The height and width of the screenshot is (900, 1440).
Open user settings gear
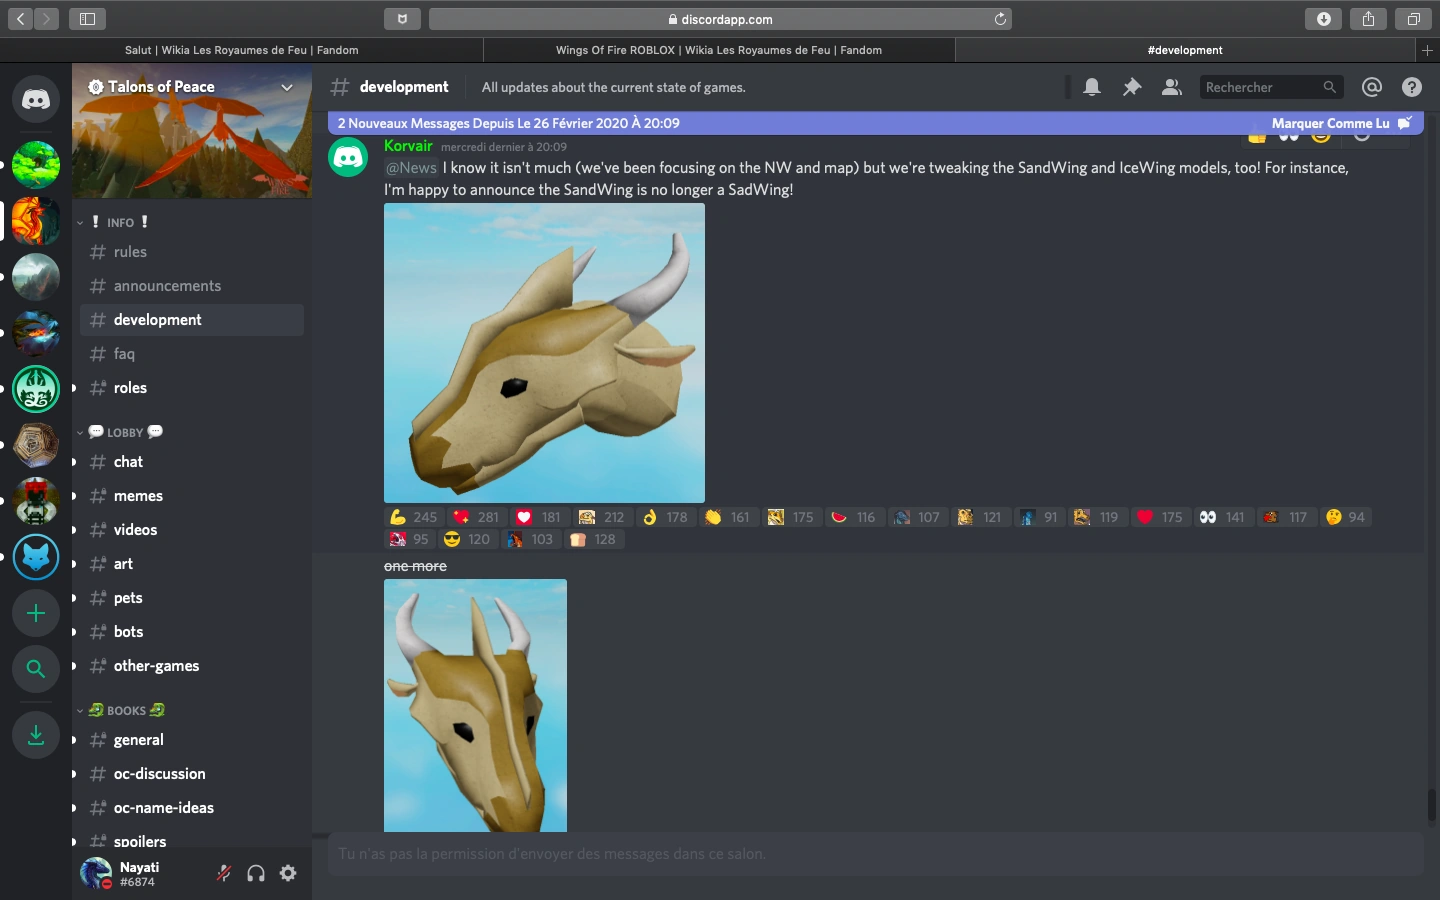pos(288,873)
